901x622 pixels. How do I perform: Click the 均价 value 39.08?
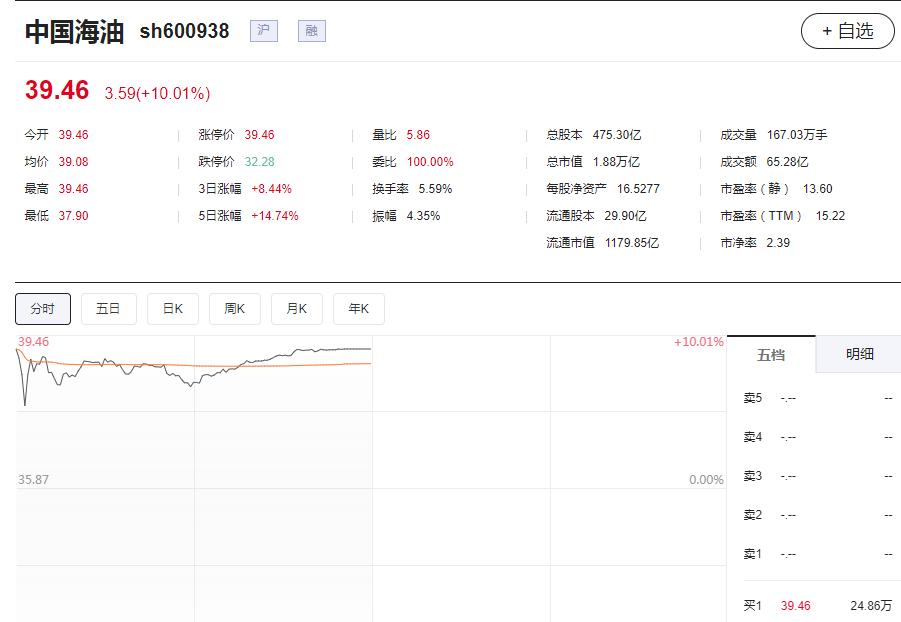point(74,162)
